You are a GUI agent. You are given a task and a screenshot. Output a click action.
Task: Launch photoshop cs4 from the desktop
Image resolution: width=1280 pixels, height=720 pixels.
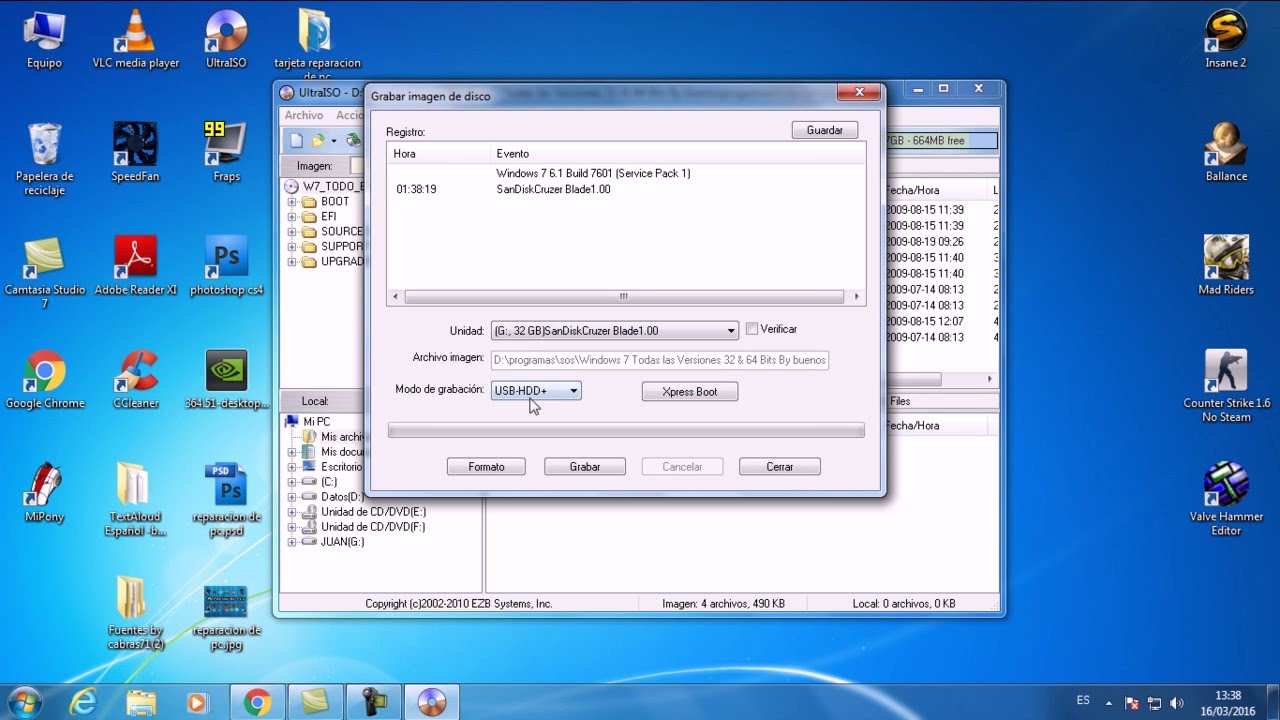(x=226, y=266)
